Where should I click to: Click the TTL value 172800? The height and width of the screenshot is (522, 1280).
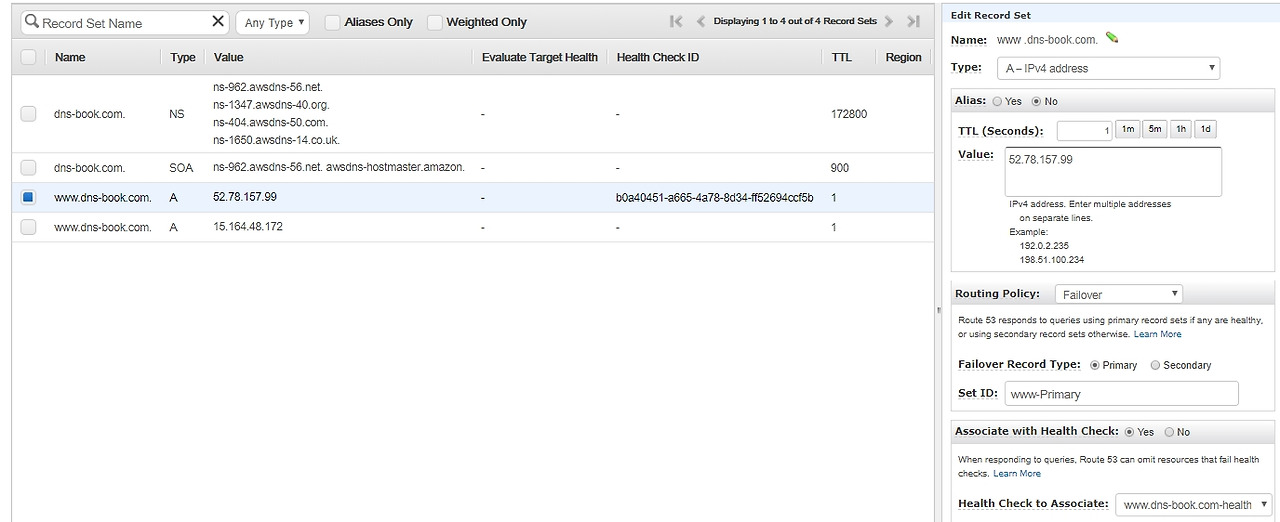(849, 114)
